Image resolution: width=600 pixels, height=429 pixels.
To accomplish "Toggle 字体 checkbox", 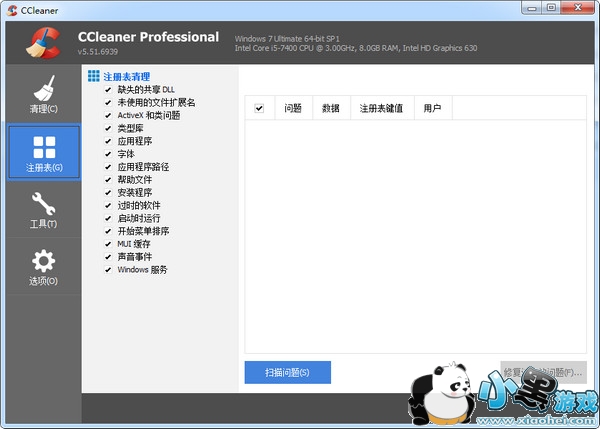I will click(108, 154).
